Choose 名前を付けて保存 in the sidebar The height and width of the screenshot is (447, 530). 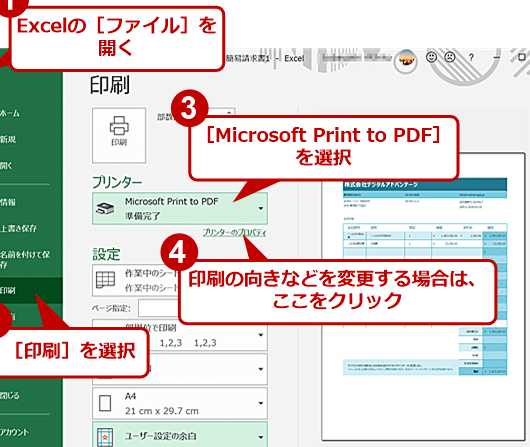[25, 259]
